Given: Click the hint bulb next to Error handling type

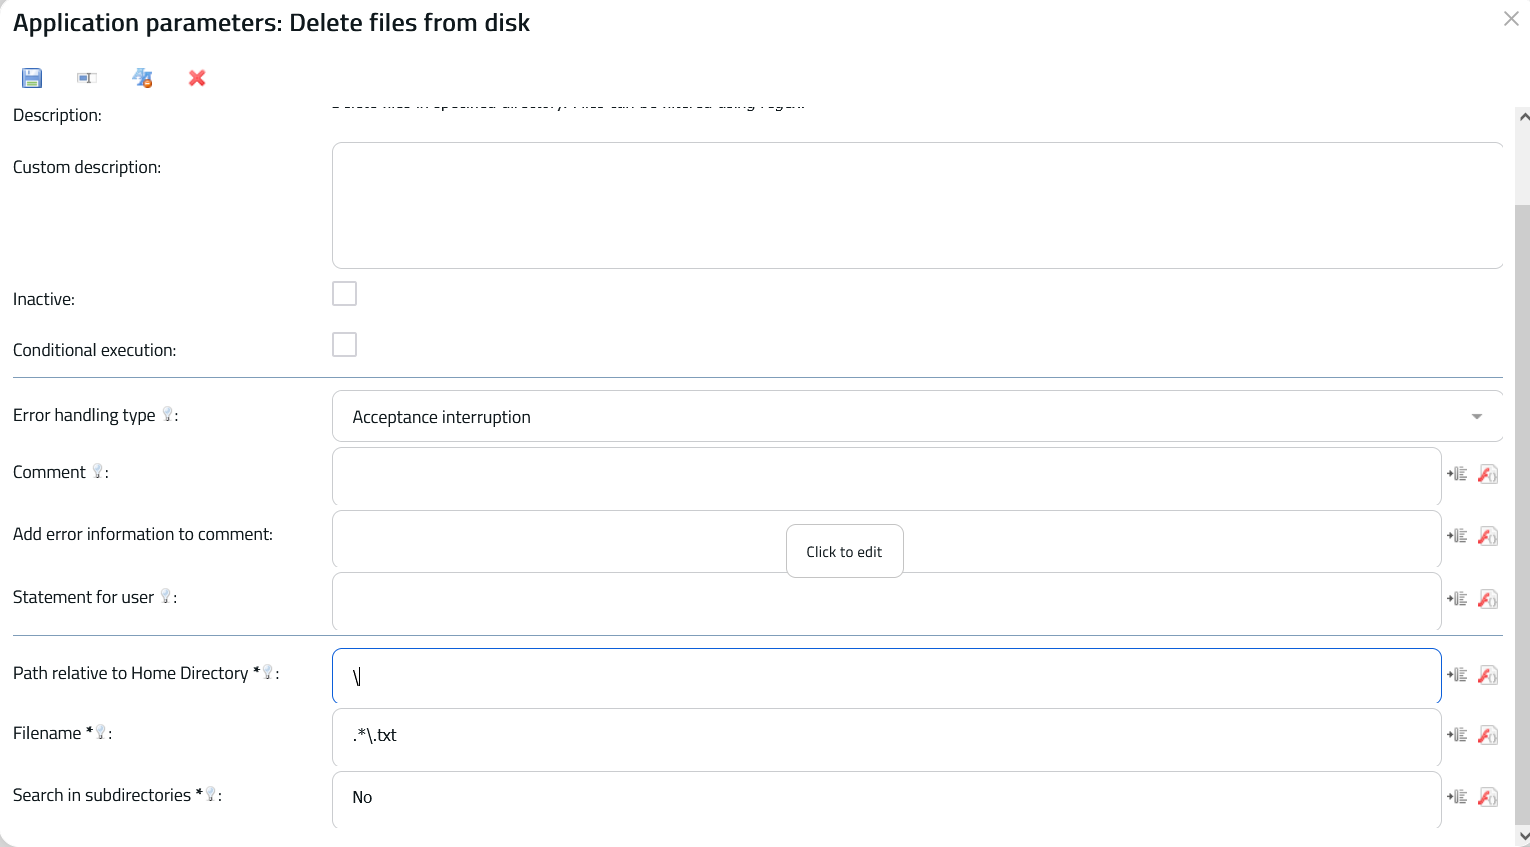Looking at the screenshot, I should pos(167,414).
